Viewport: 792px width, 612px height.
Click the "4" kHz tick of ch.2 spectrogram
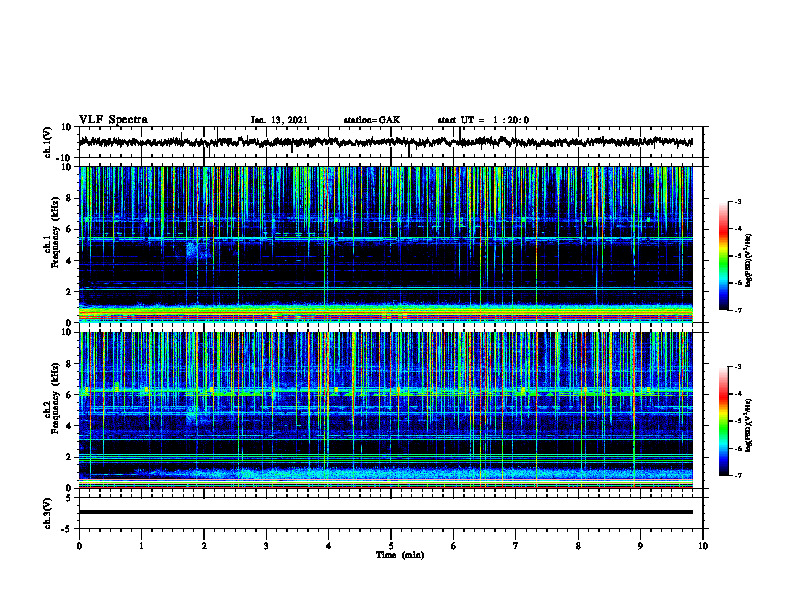pyautogui.click(x=70, y=426)
